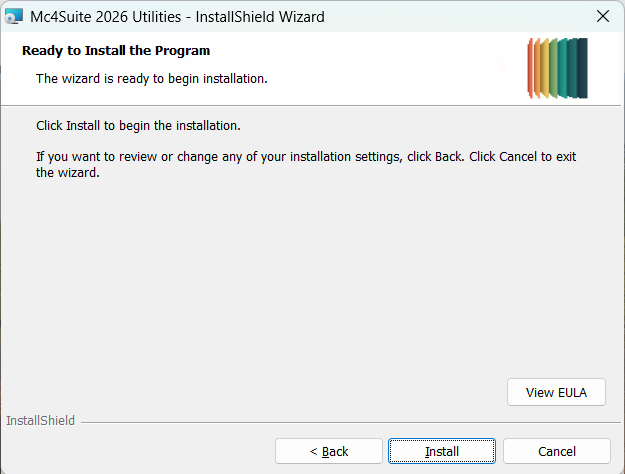The width and height of the screenshot is (625, 474).
Task: Cancel the installation wizard
Action: 556,451
